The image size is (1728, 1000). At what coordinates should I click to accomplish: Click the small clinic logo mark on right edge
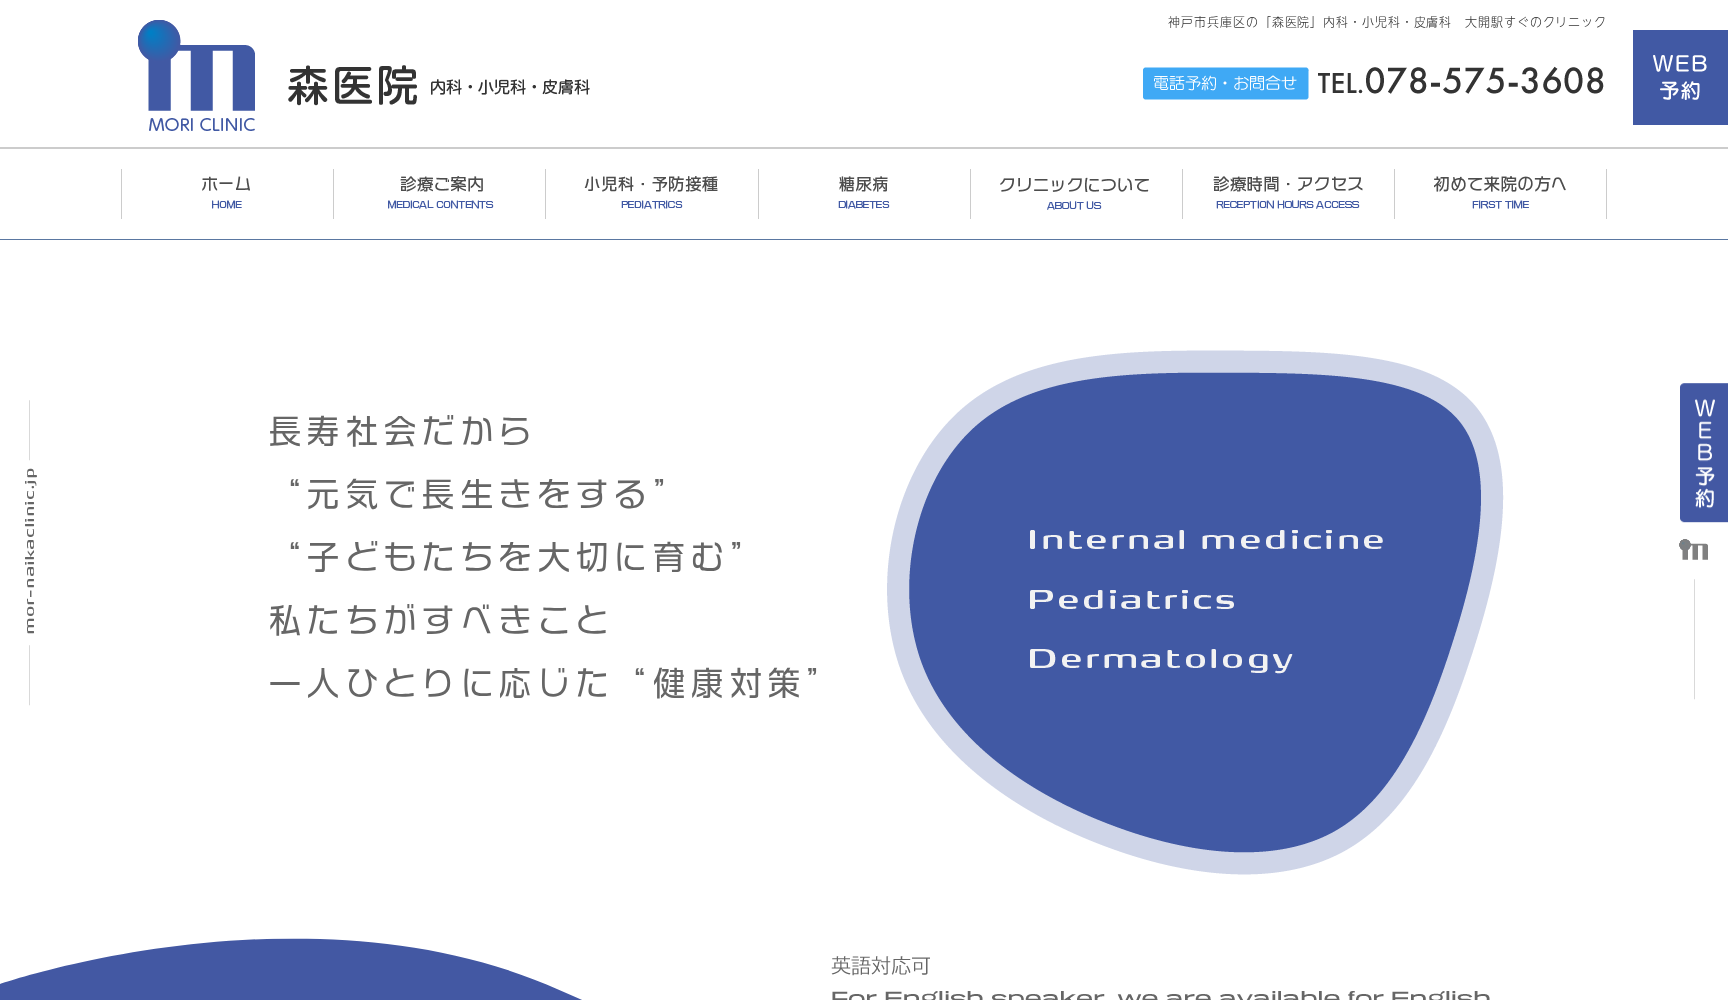[x=1694, y=550]
